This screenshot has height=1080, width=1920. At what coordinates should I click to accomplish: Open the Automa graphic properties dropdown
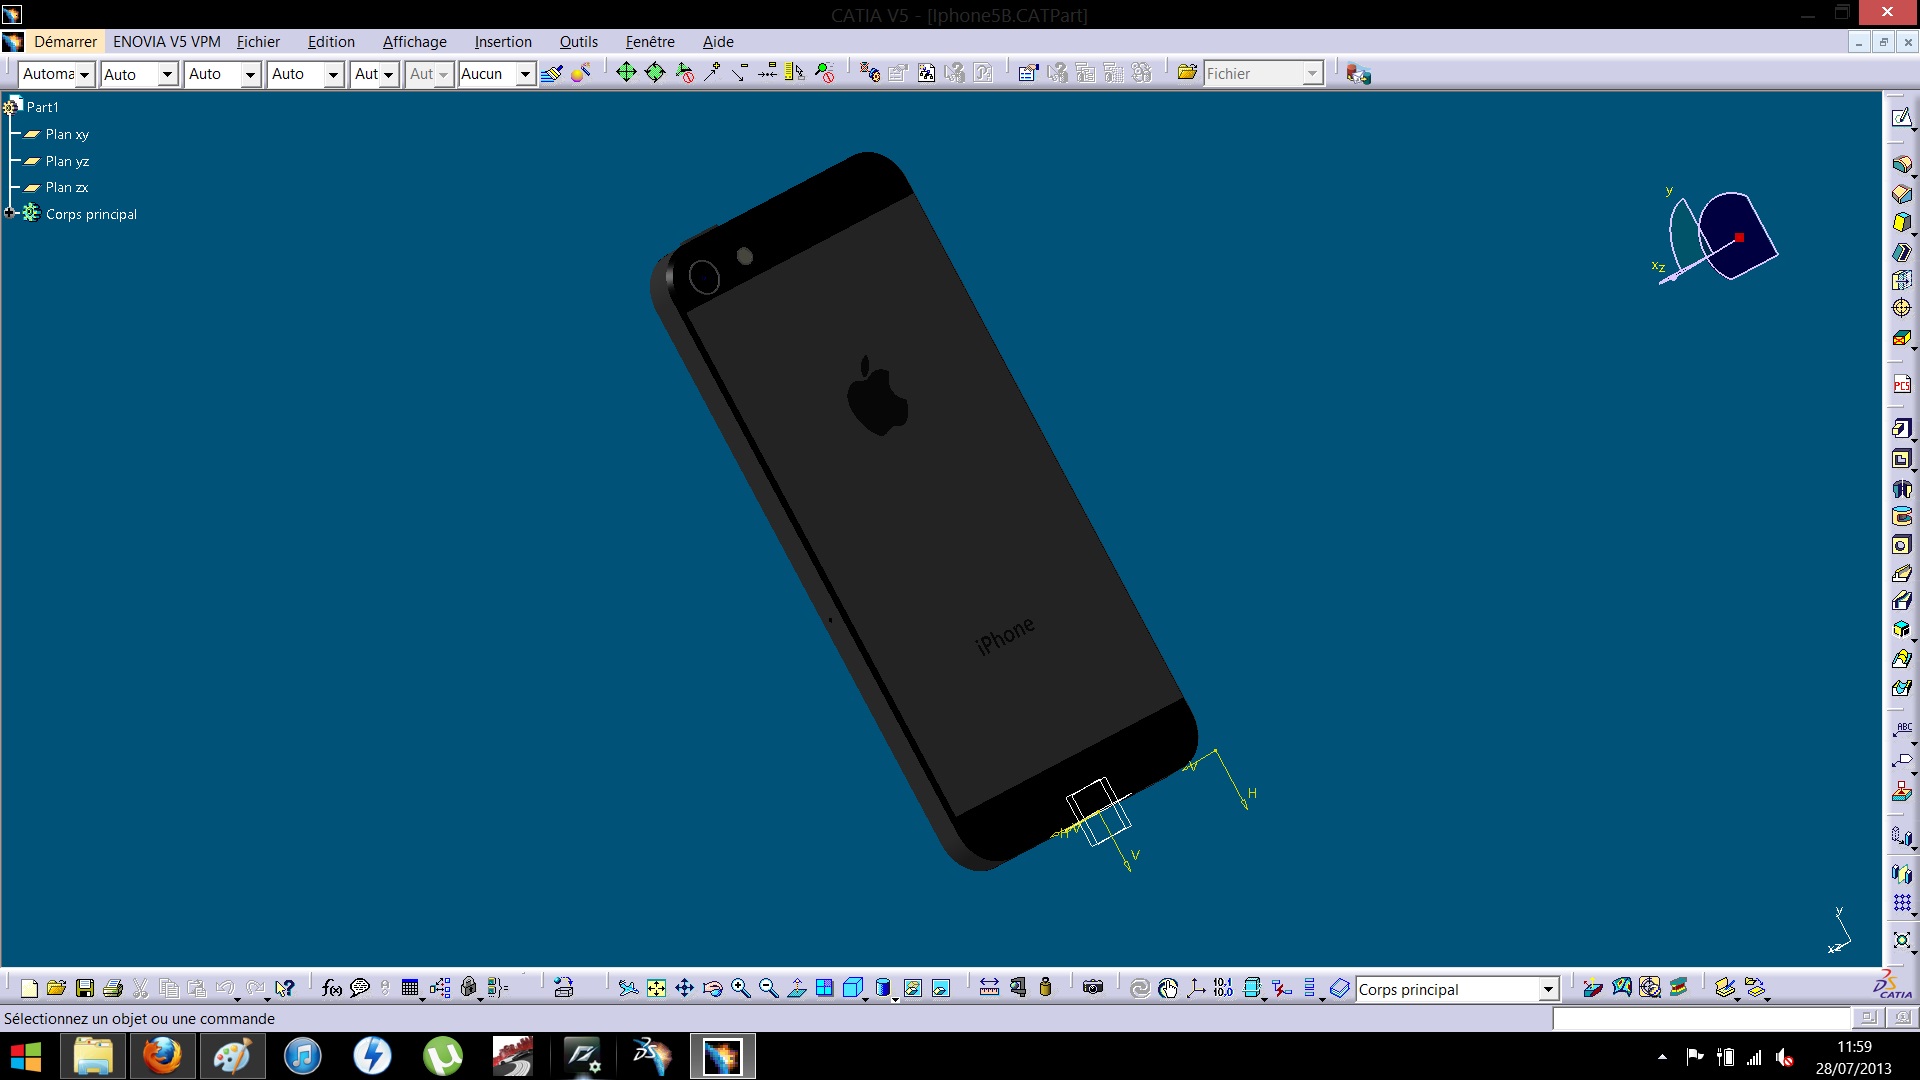[x=85, y=74]
